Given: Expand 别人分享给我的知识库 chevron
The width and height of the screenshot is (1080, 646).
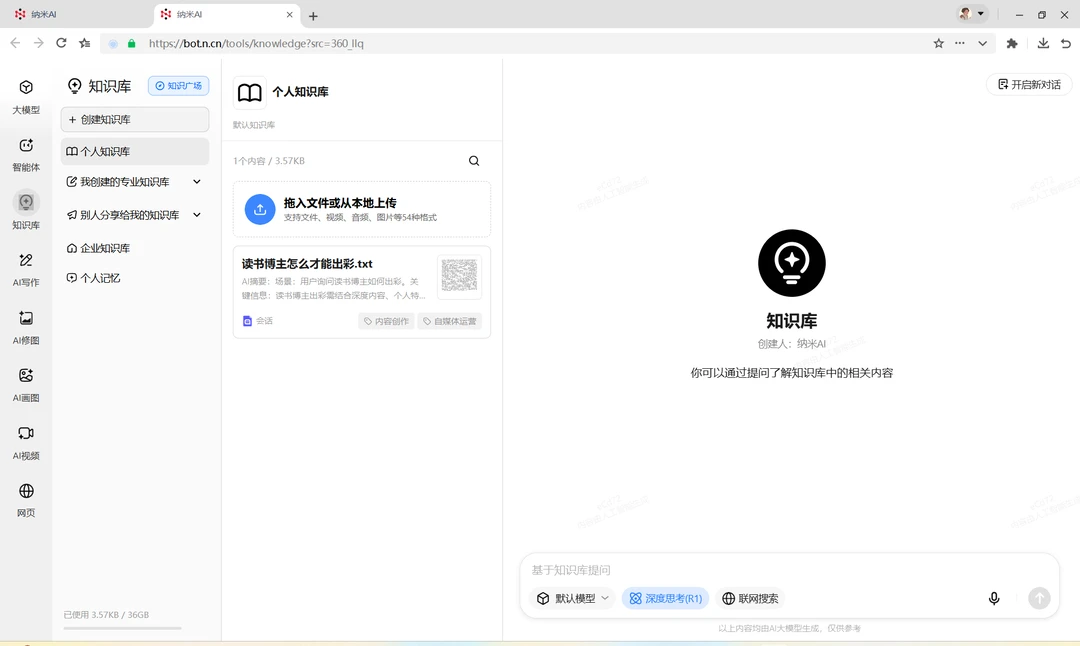Looking at the screenshot, I should (x=197, y=215).
